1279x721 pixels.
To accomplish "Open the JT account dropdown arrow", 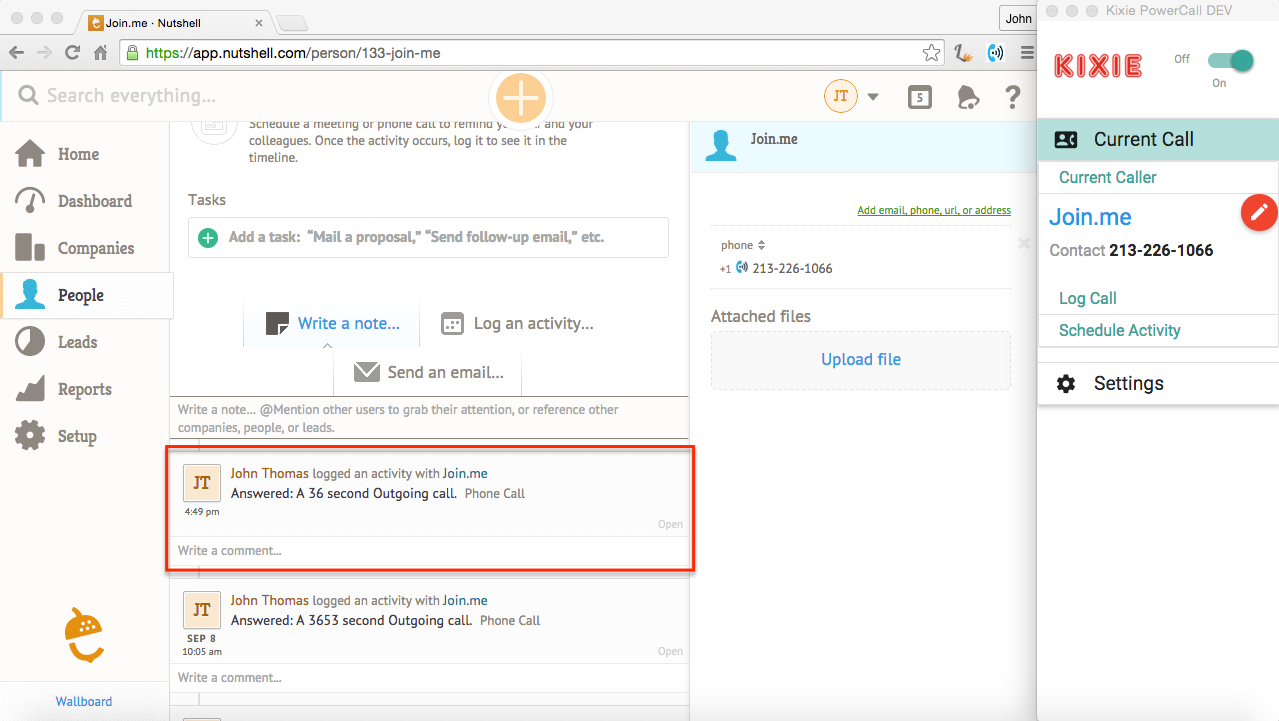I will pos(871,96).
